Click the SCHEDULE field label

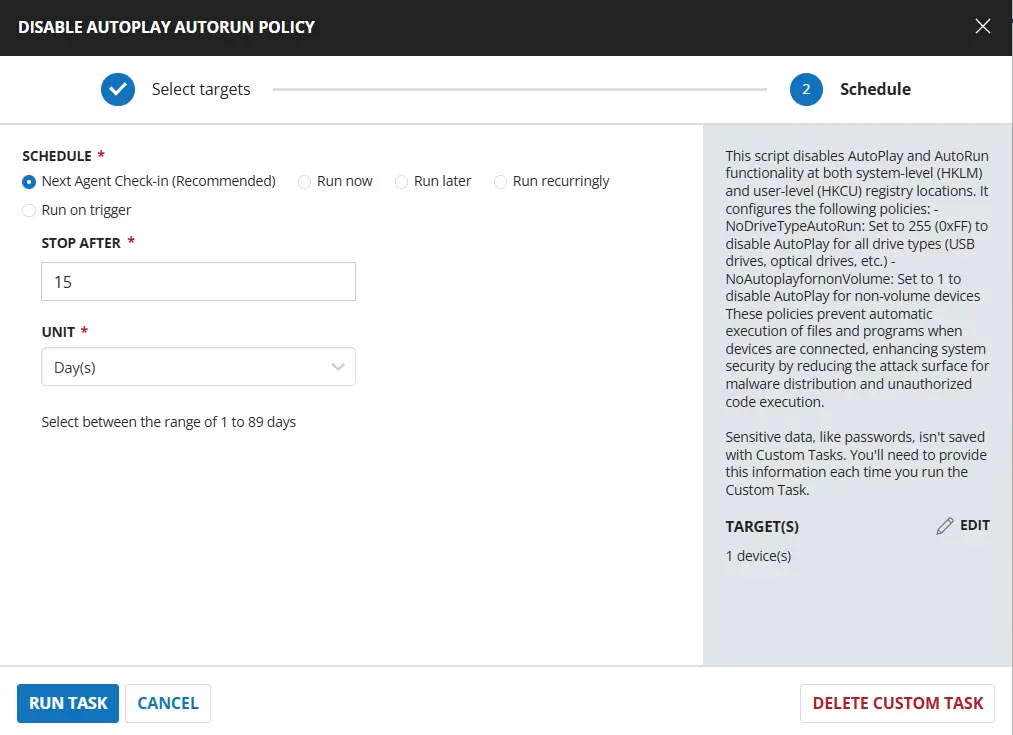57,156
